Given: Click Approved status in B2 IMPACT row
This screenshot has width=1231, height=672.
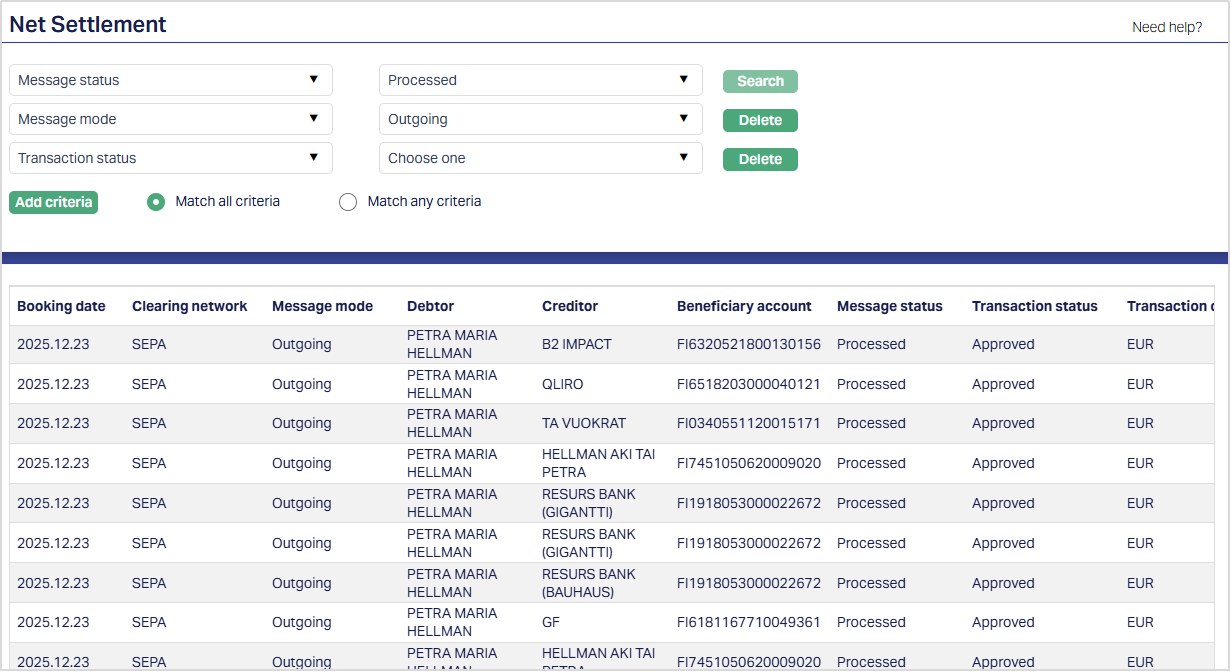Looking at the screenshot, I should (1003, 344).
